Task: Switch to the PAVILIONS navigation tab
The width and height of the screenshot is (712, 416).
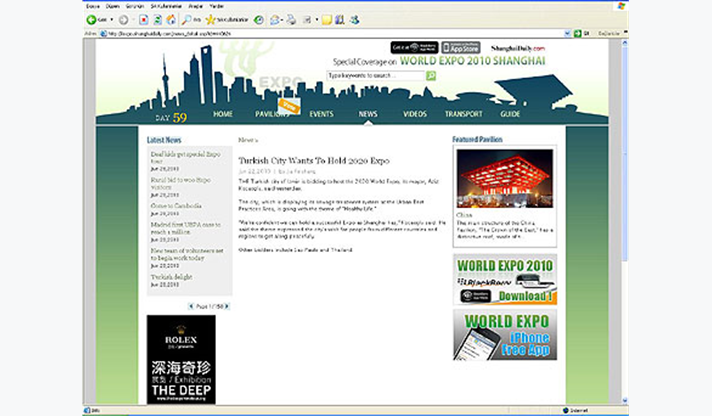Action: coord(272,114)
